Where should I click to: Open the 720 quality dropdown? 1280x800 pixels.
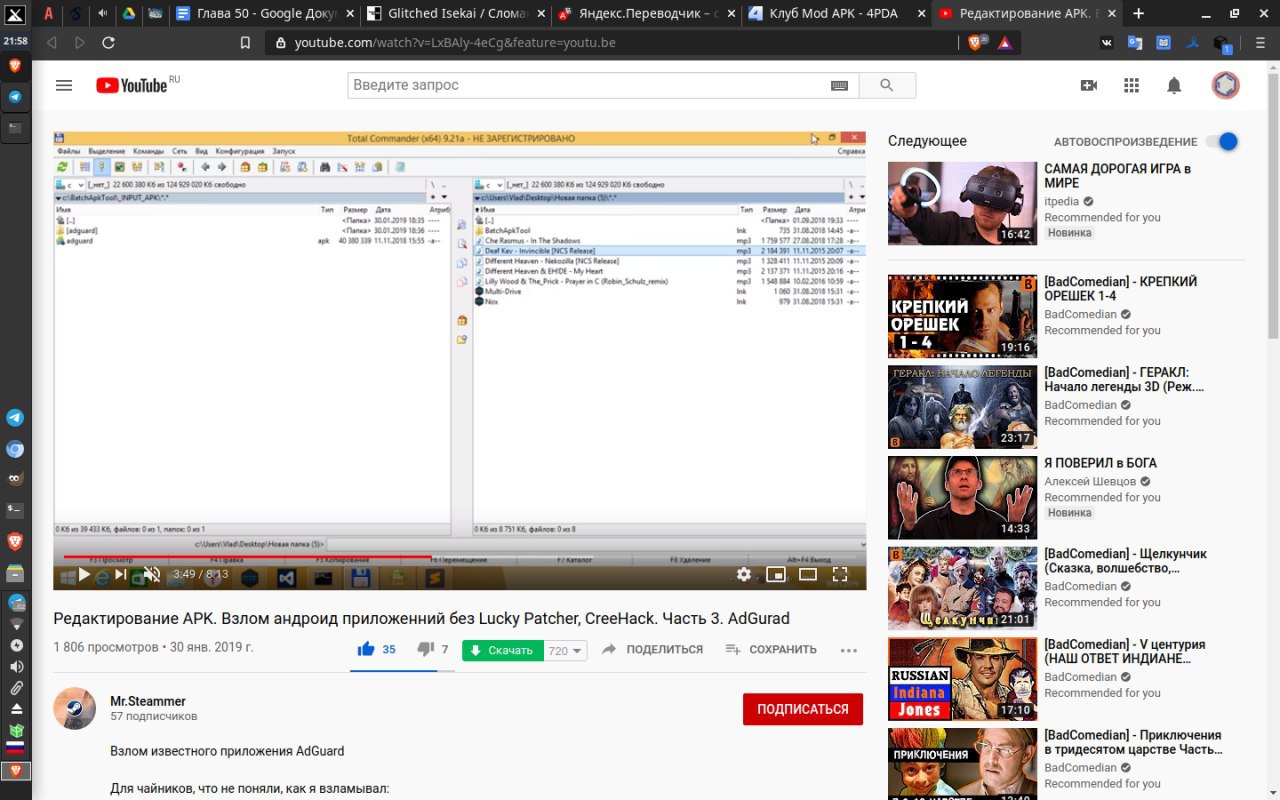[x=566, y=650]
